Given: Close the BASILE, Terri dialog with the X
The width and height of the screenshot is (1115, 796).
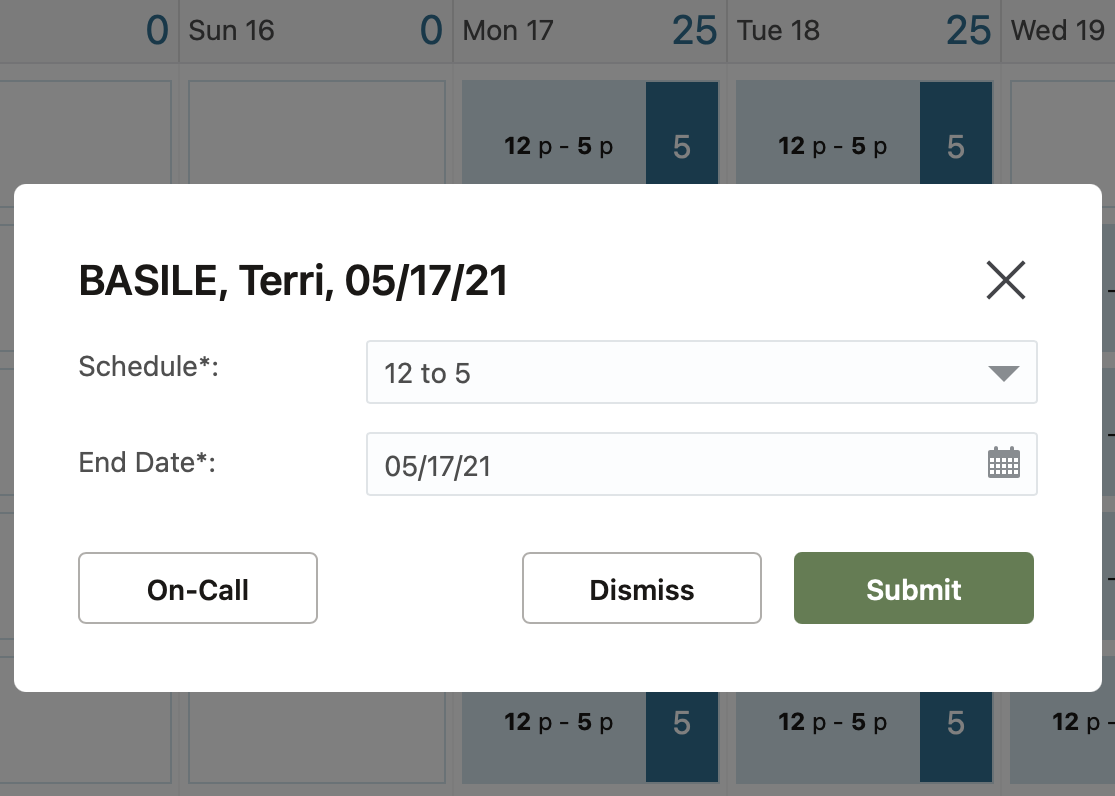Looking at the screenshot, I should tap(1006, 281).
